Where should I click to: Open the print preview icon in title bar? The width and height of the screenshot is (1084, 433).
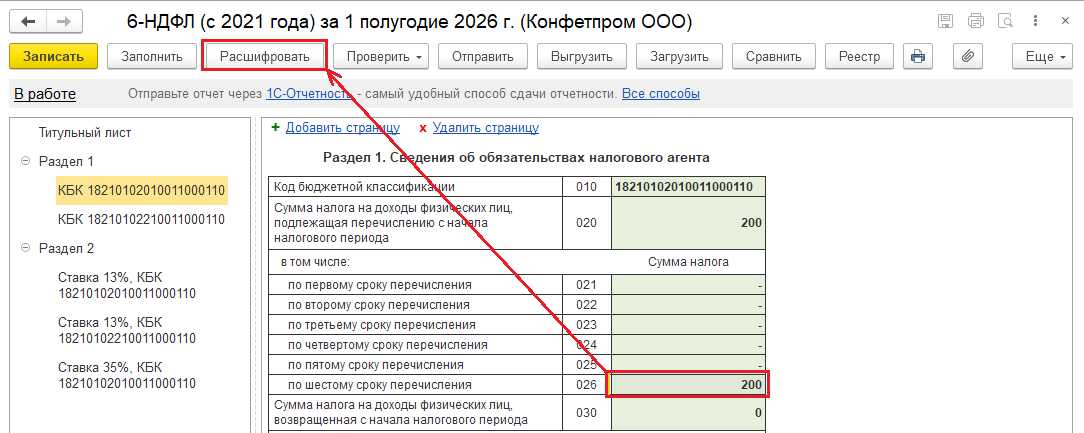coord(1006,21)
